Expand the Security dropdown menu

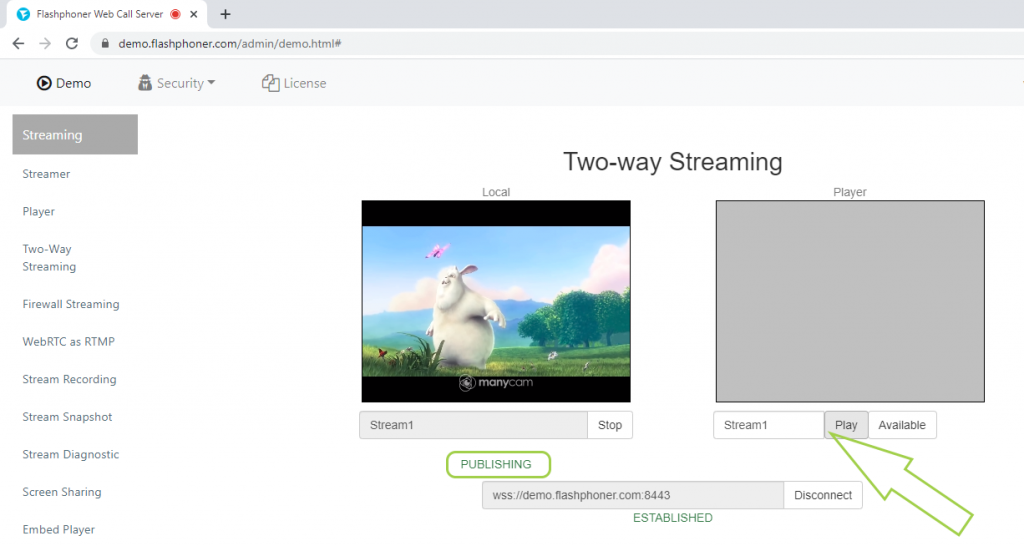point(176,83)
